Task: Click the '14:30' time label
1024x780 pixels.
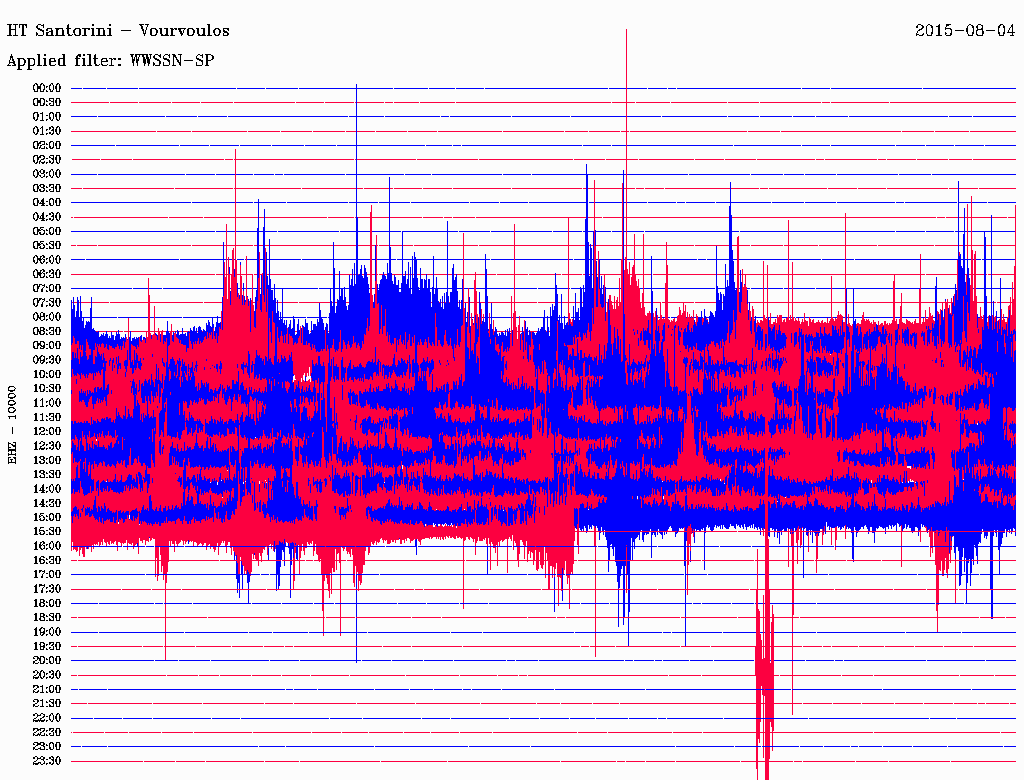Action: (47, 504)
